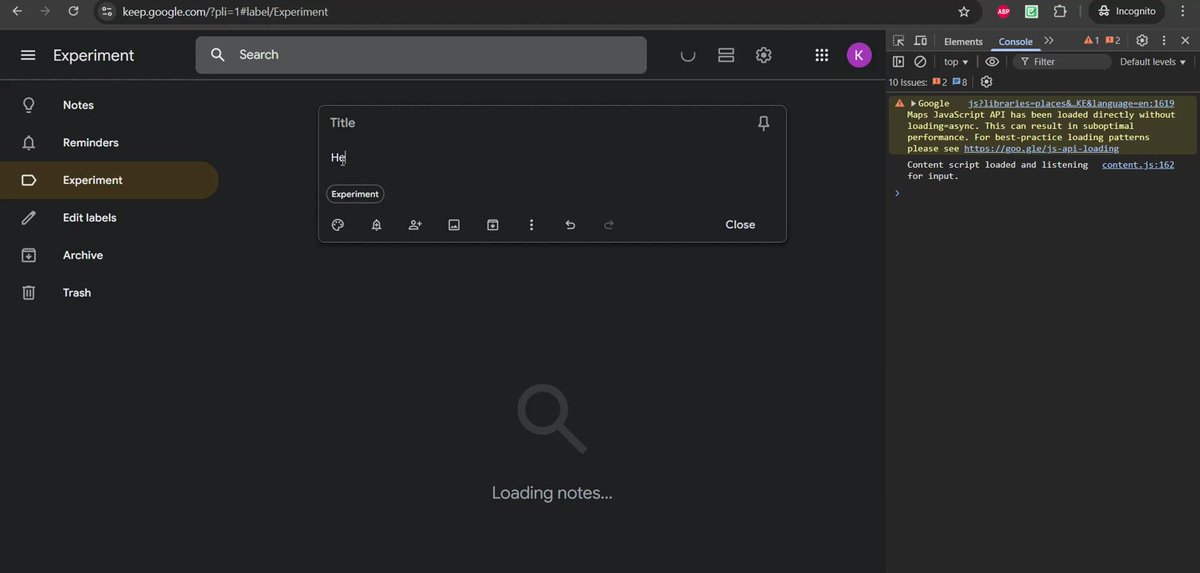This screenshot has width=1200, height=573.
Task: Create a live expression with eye icon
Action: (x=992, y=62)
